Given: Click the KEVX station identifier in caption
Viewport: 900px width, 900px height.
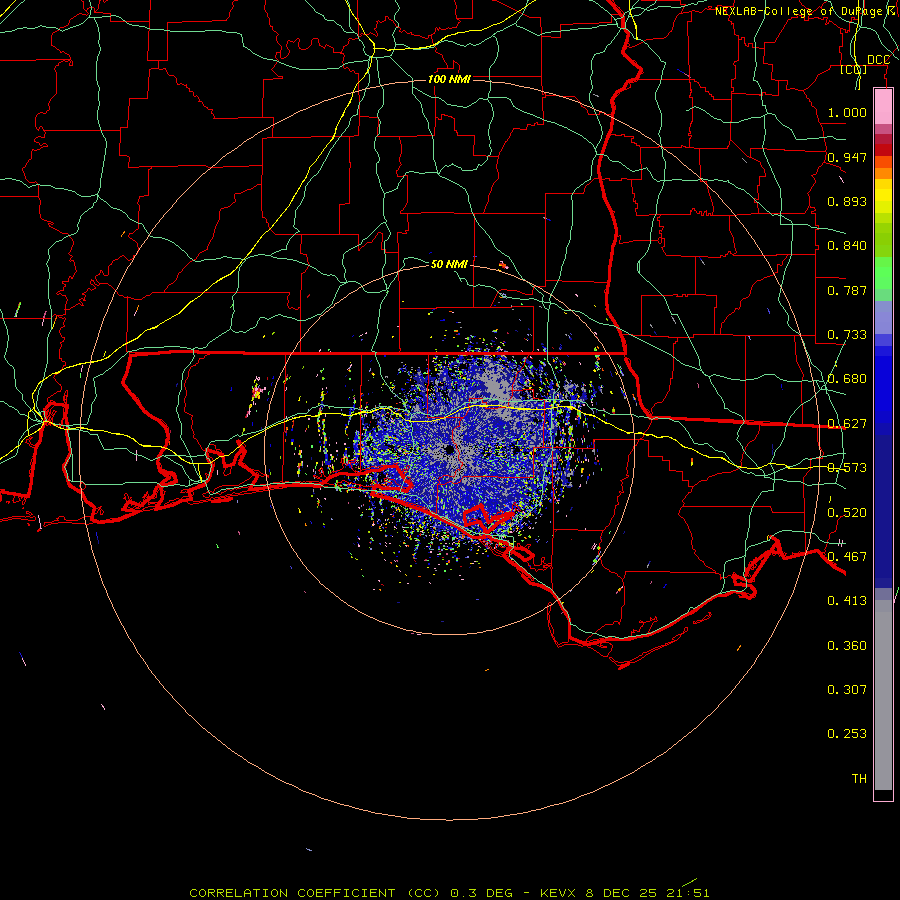Looking at the screenshot, I should (559, 893).
